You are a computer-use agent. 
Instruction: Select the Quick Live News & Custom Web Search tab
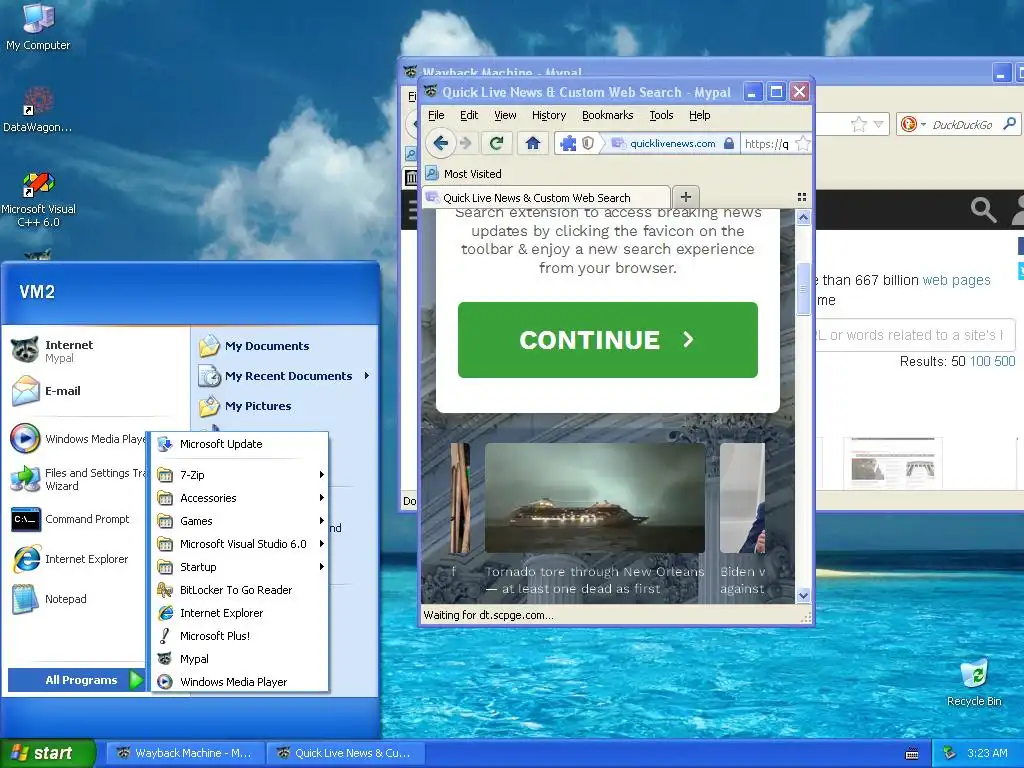coord(546,197)
